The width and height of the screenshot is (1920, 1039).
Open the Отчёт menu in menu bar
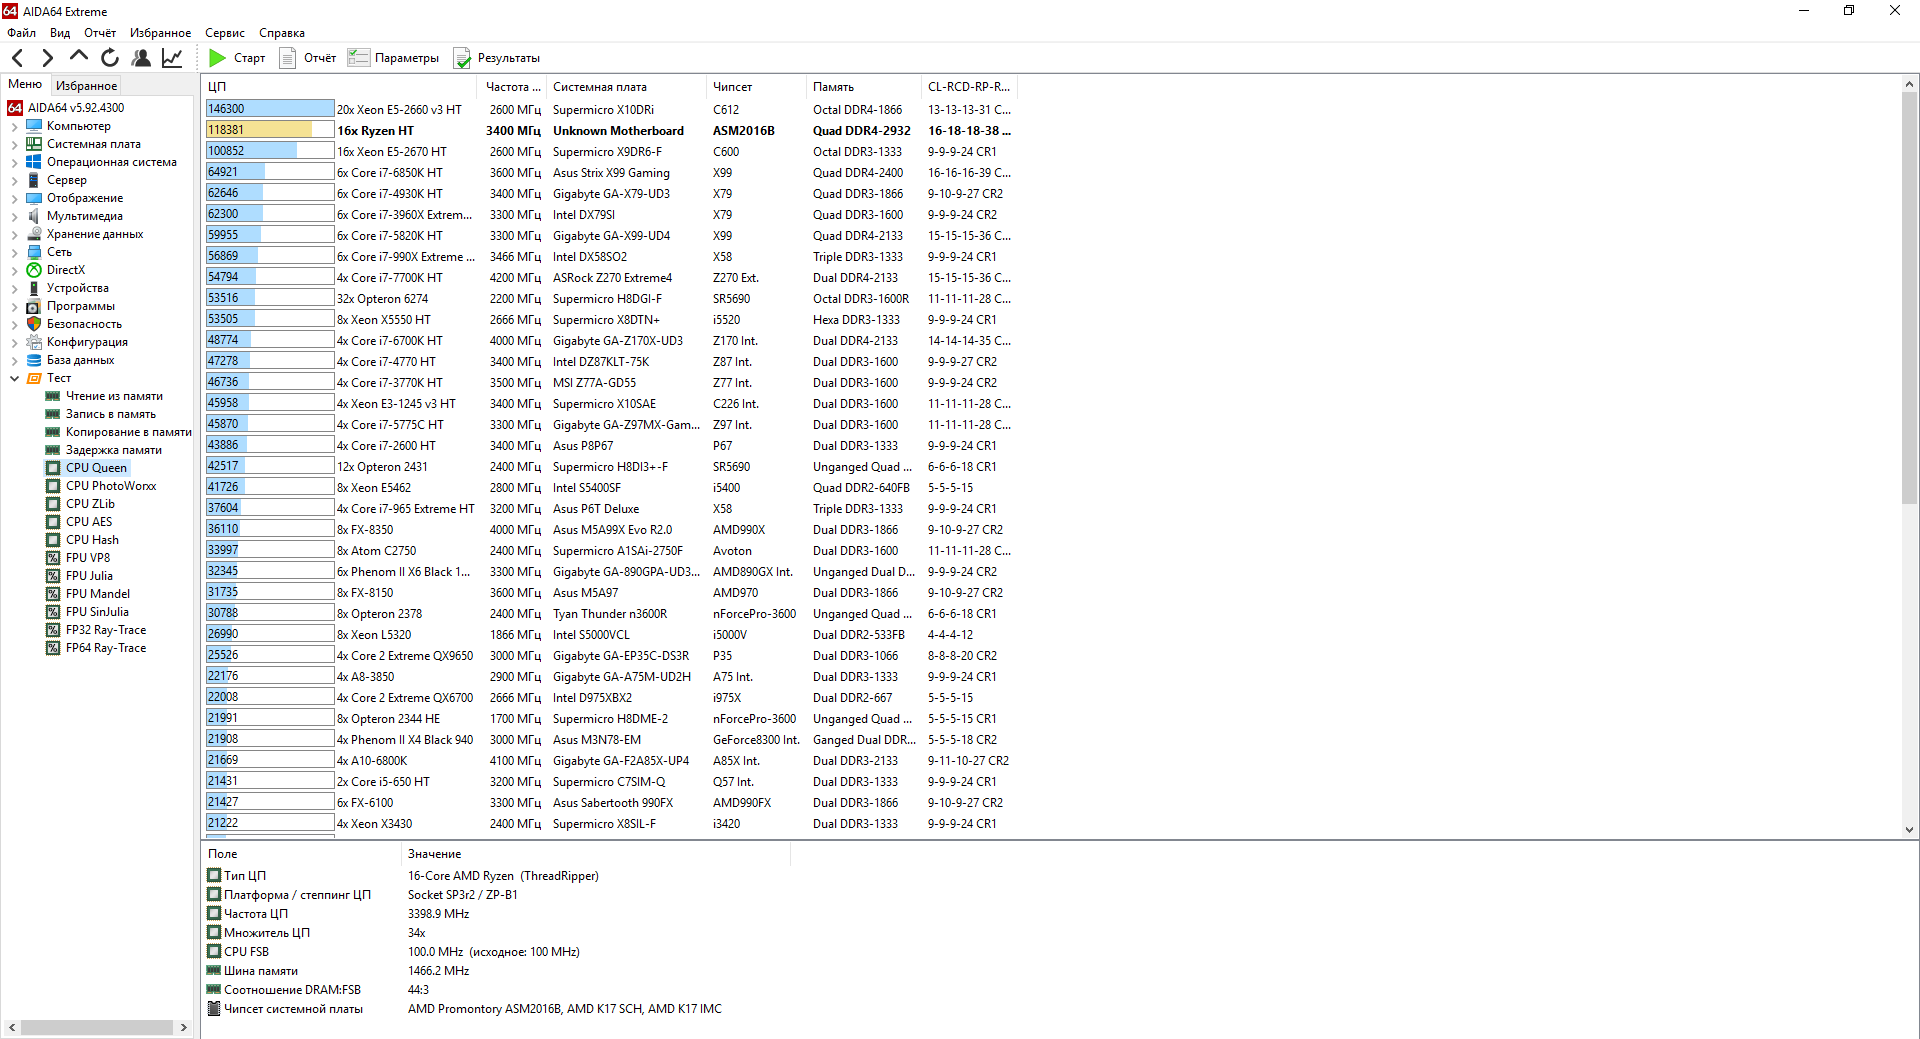tap(100, 33)
